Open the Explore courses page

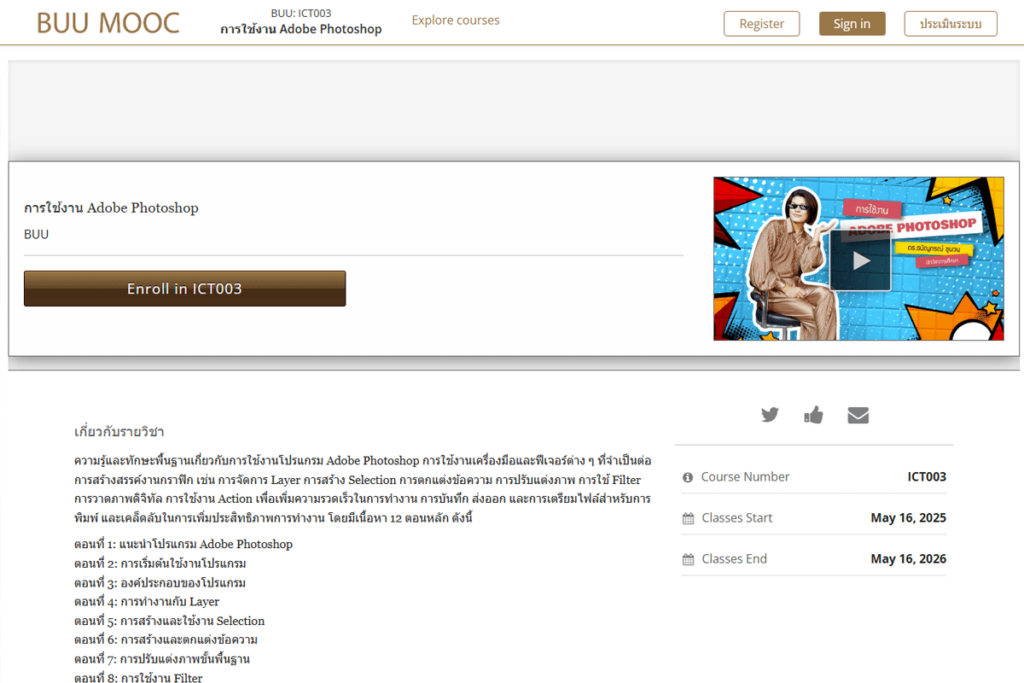(455, 20)
